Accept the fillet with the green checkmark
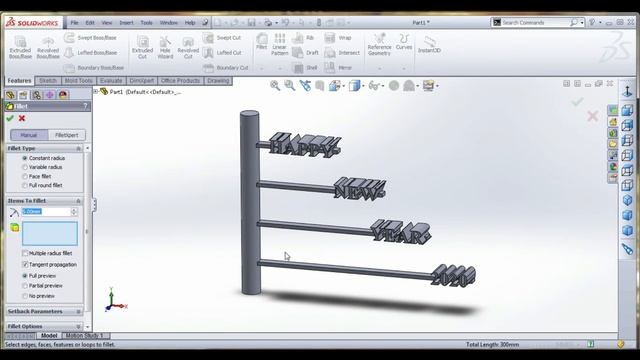This screenshot has width=640, height=360. coord(10,118)
